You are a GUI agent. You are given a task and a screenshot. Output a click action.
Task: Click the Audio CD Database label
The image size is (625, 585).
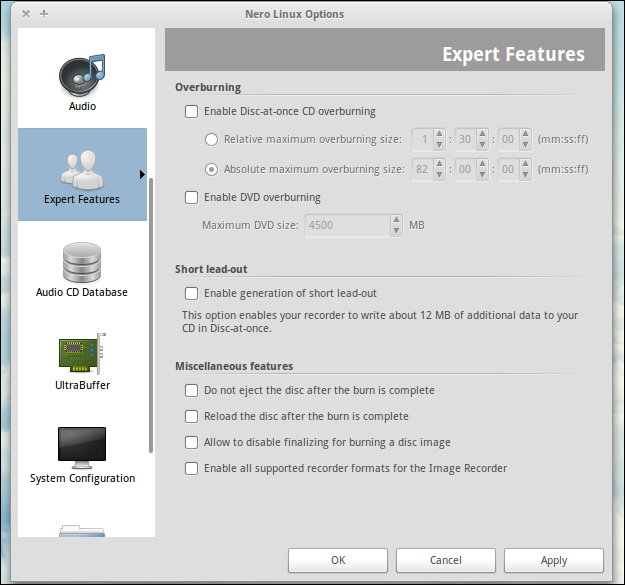tap(82, 292)
